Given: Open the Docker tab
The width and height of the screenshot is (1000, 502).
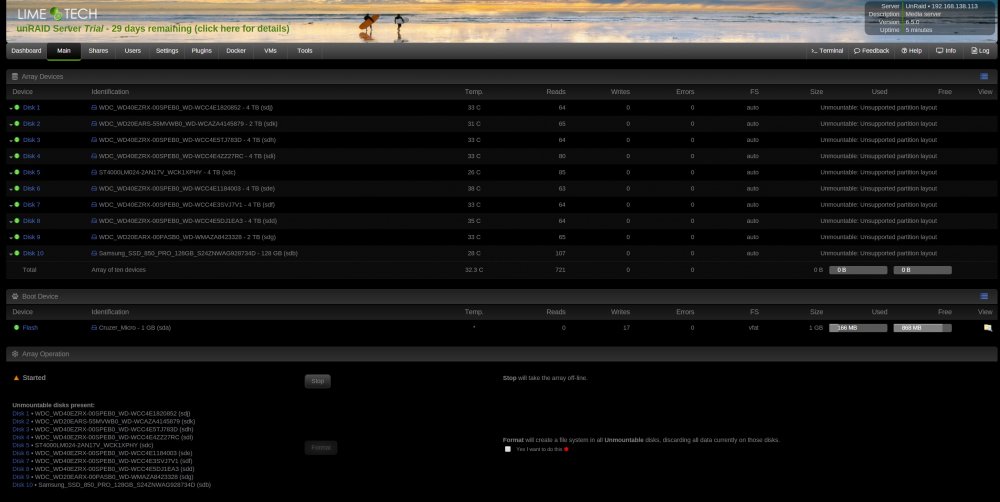Looking at the screenshot, I should pyautogui.click(x=236, y=51).
